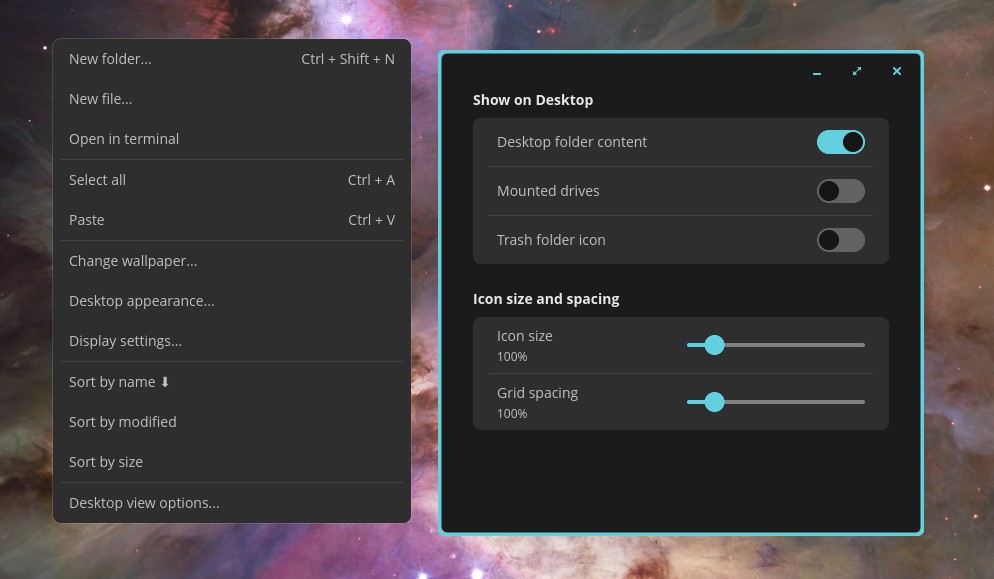Viewport: 994px width, 579px height.
Task: Open Display settings... entry
Action: [x=232, y=341]
